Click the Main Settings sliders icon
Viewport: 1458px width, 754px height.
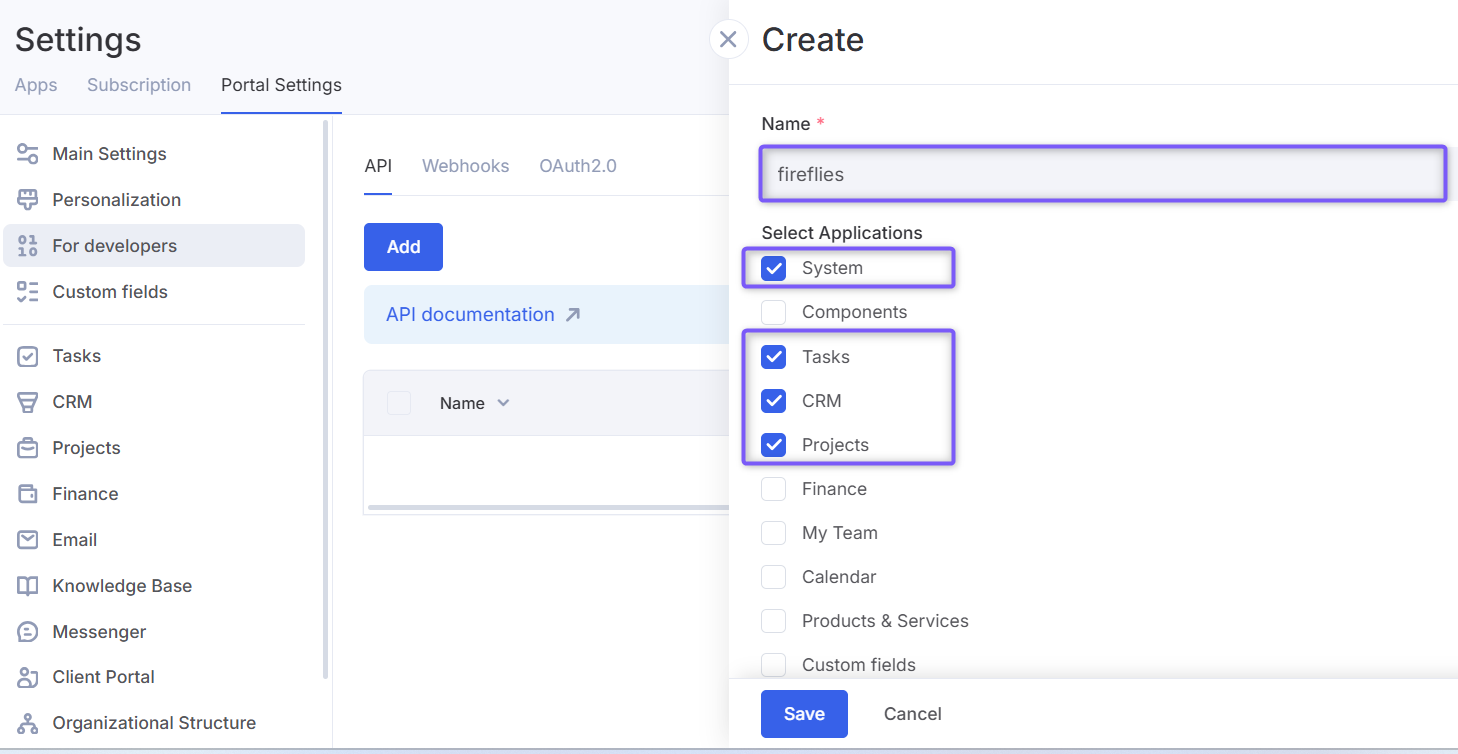coord(28,154)
